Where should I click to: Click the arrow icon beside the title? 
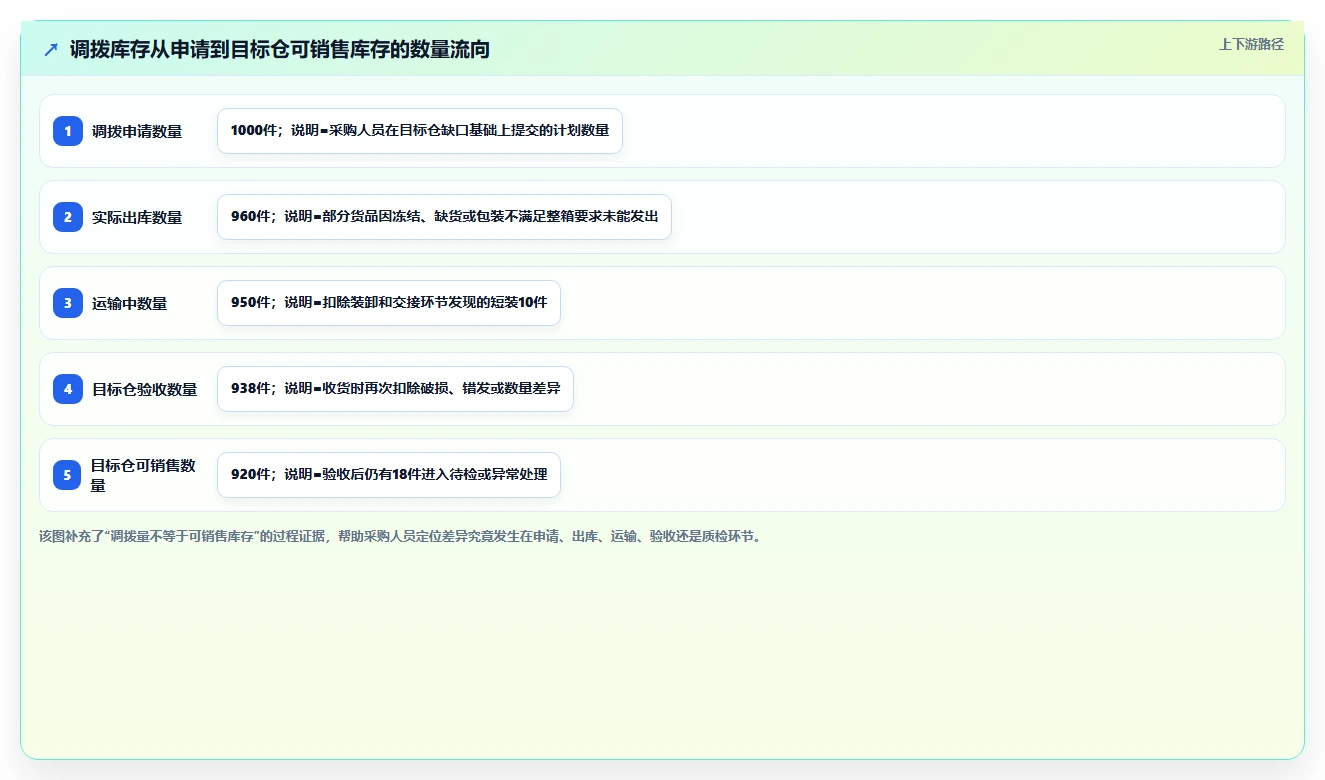click(51, 49)
